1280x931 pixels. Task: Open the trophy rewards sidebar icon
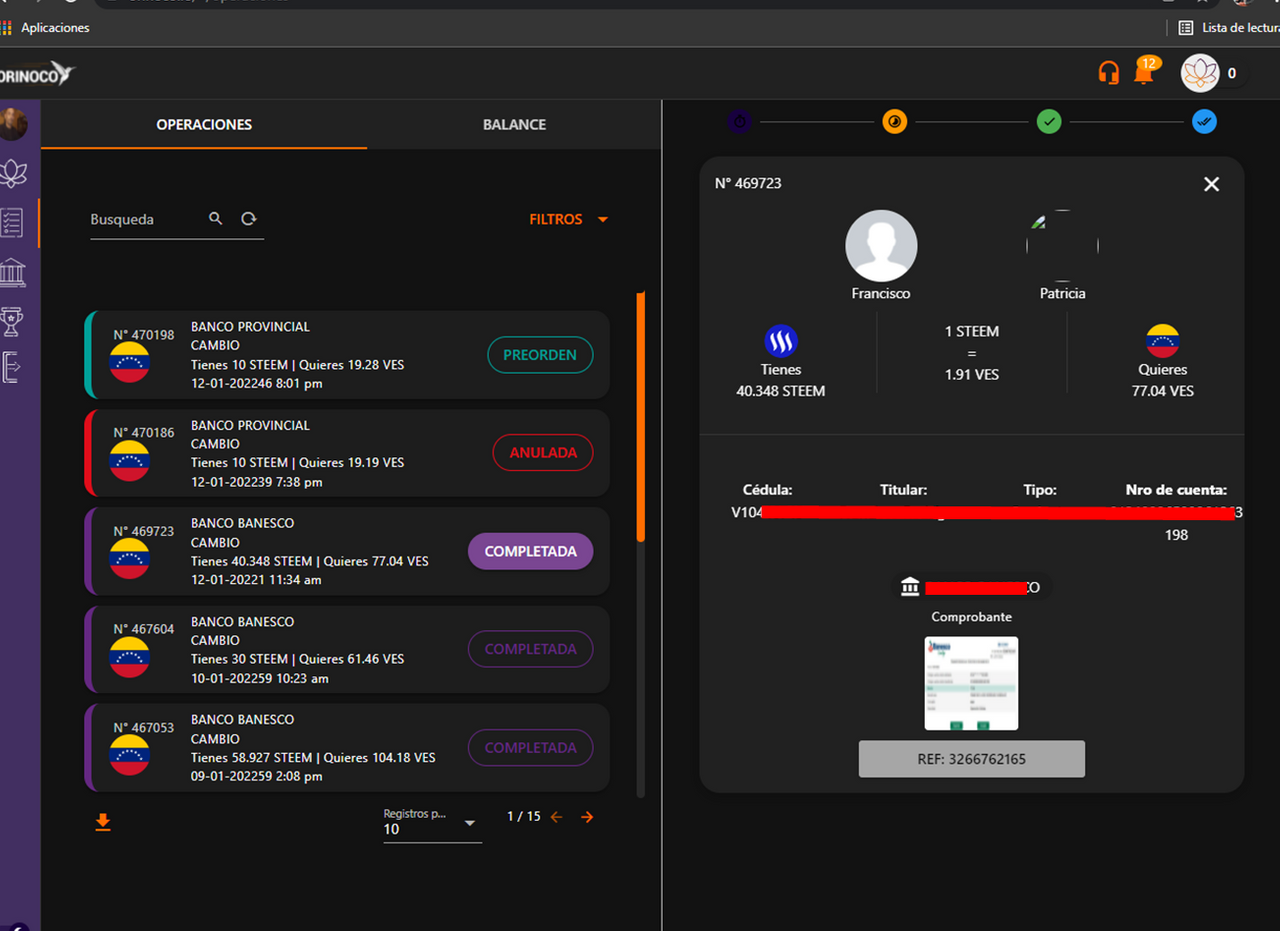click(12, 321)
